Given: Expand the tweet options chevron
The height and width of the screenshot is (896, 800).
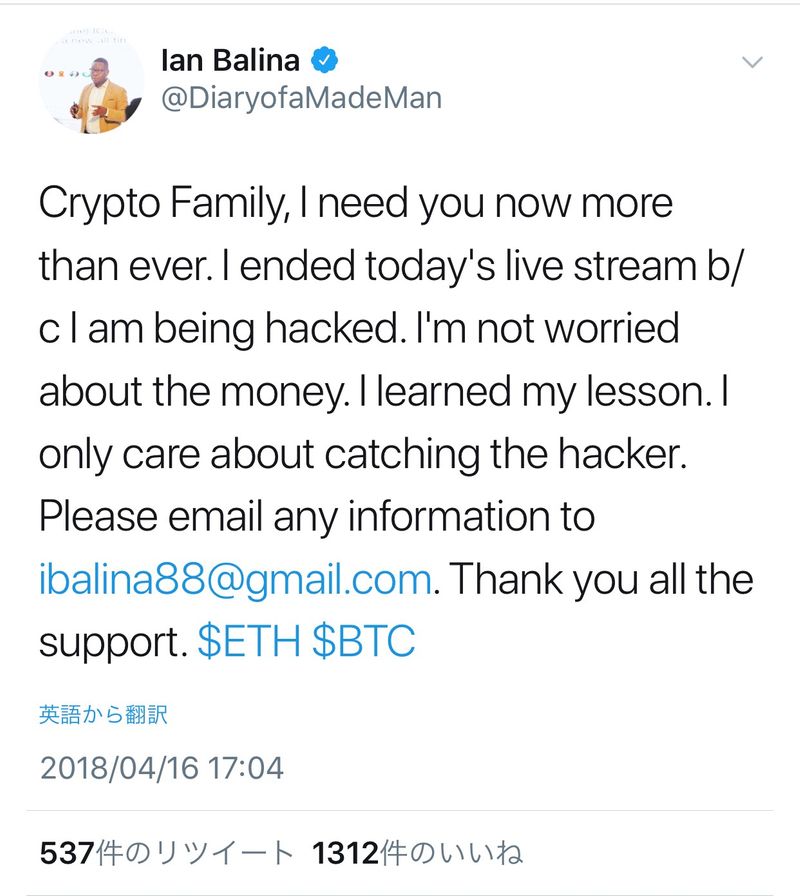Looking at the screenshot, I should [x=751, y=63].
